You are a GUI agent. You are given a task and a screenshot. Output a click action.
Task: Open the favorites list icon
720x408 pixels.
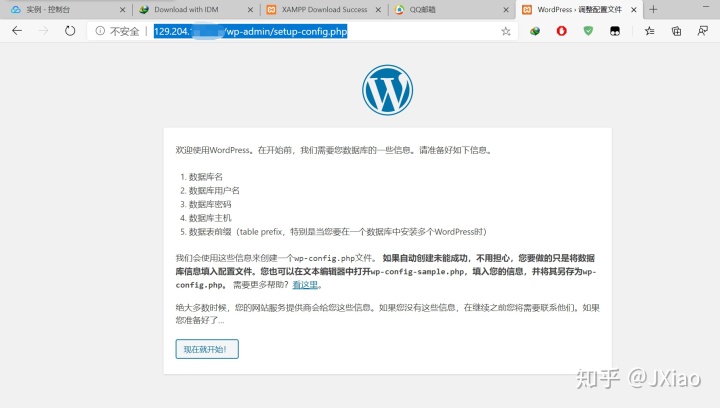coord(649,31)
